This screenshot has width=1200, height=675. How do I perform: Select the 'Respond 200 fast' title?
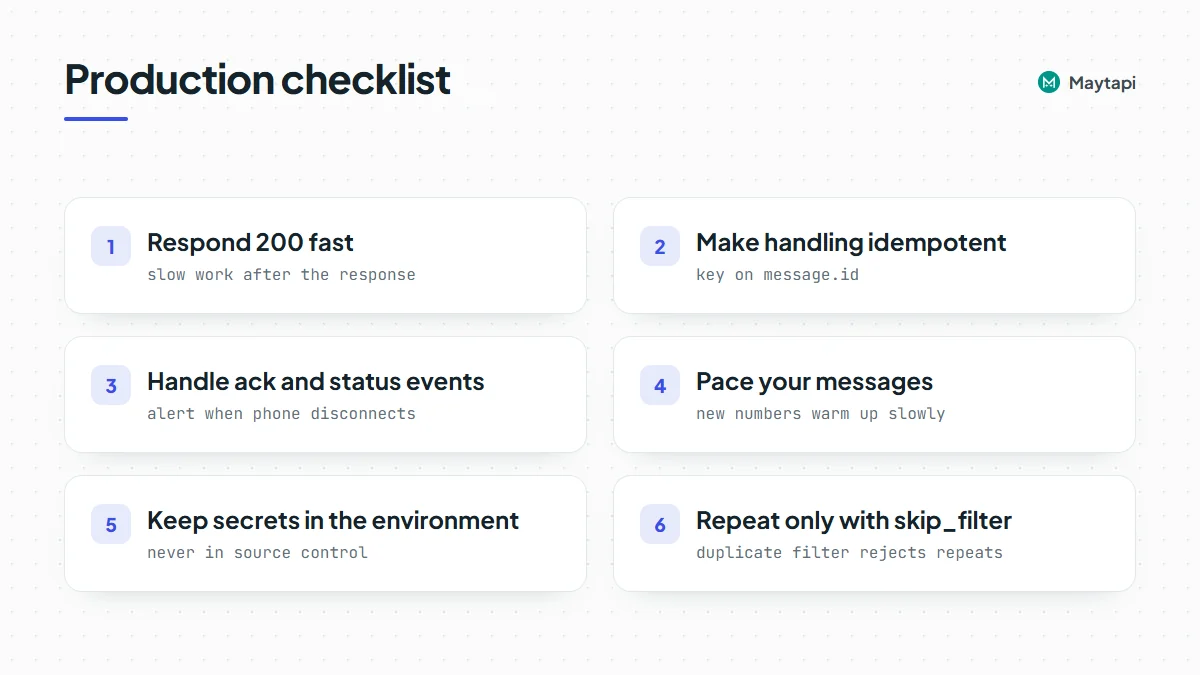[250, 242]
